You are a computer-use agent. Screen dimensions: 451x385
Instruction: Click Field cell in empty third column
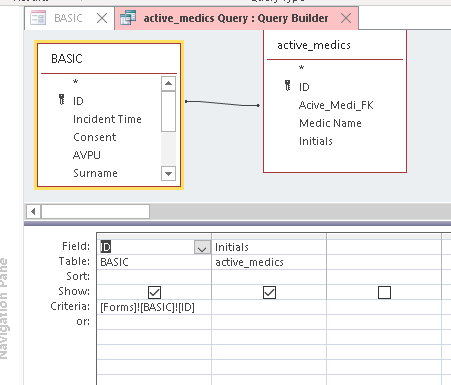point(384,247)
